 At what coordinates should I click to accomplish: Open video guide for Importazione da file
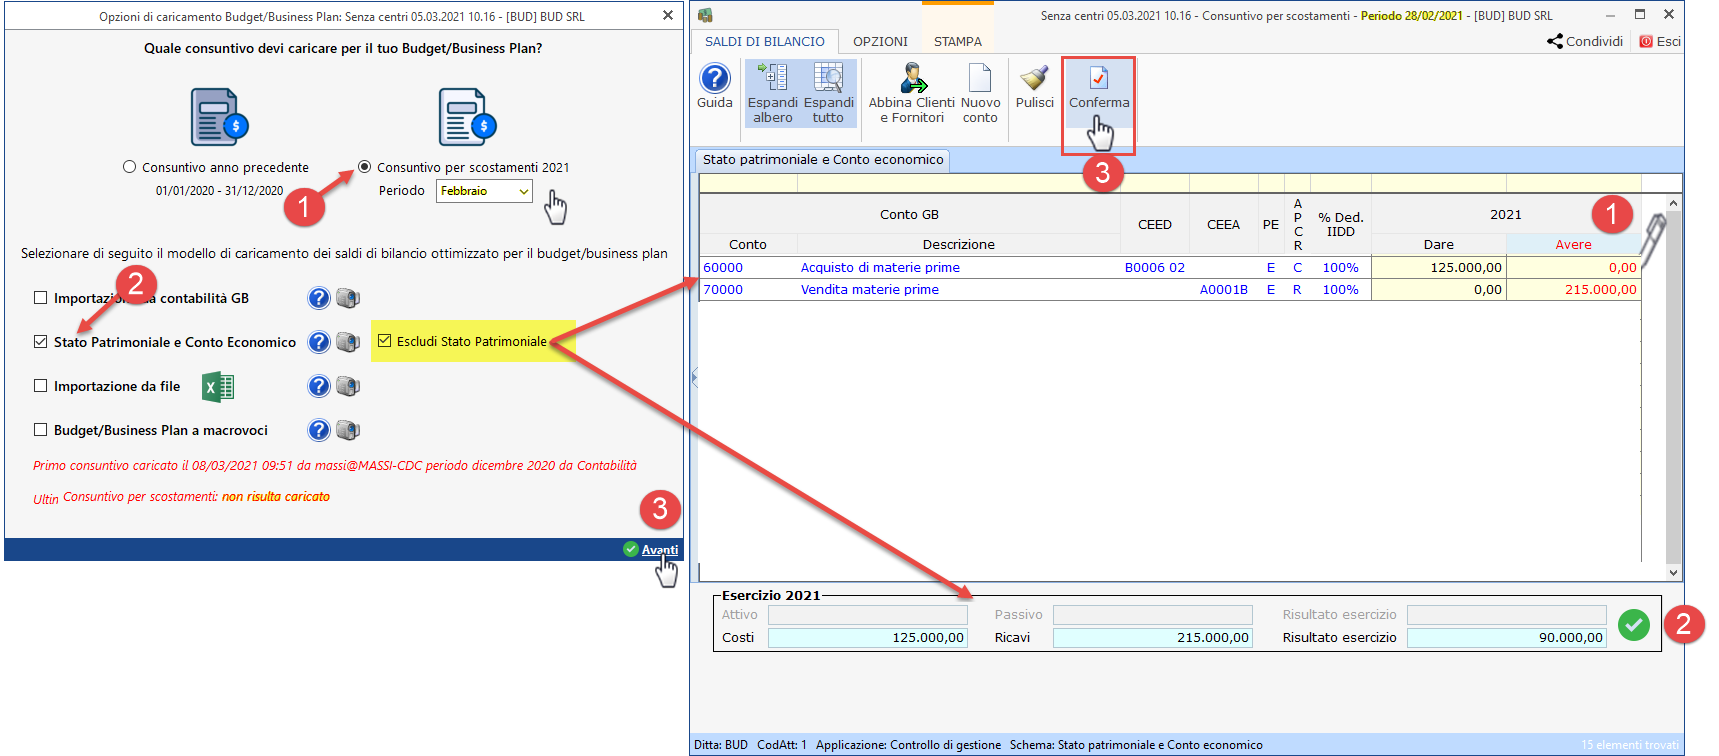point(348,386)
